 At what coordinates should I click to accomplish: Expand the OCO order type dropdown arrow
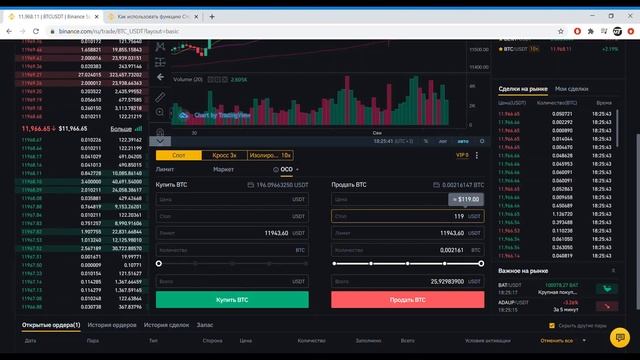(x=297, y=170)
